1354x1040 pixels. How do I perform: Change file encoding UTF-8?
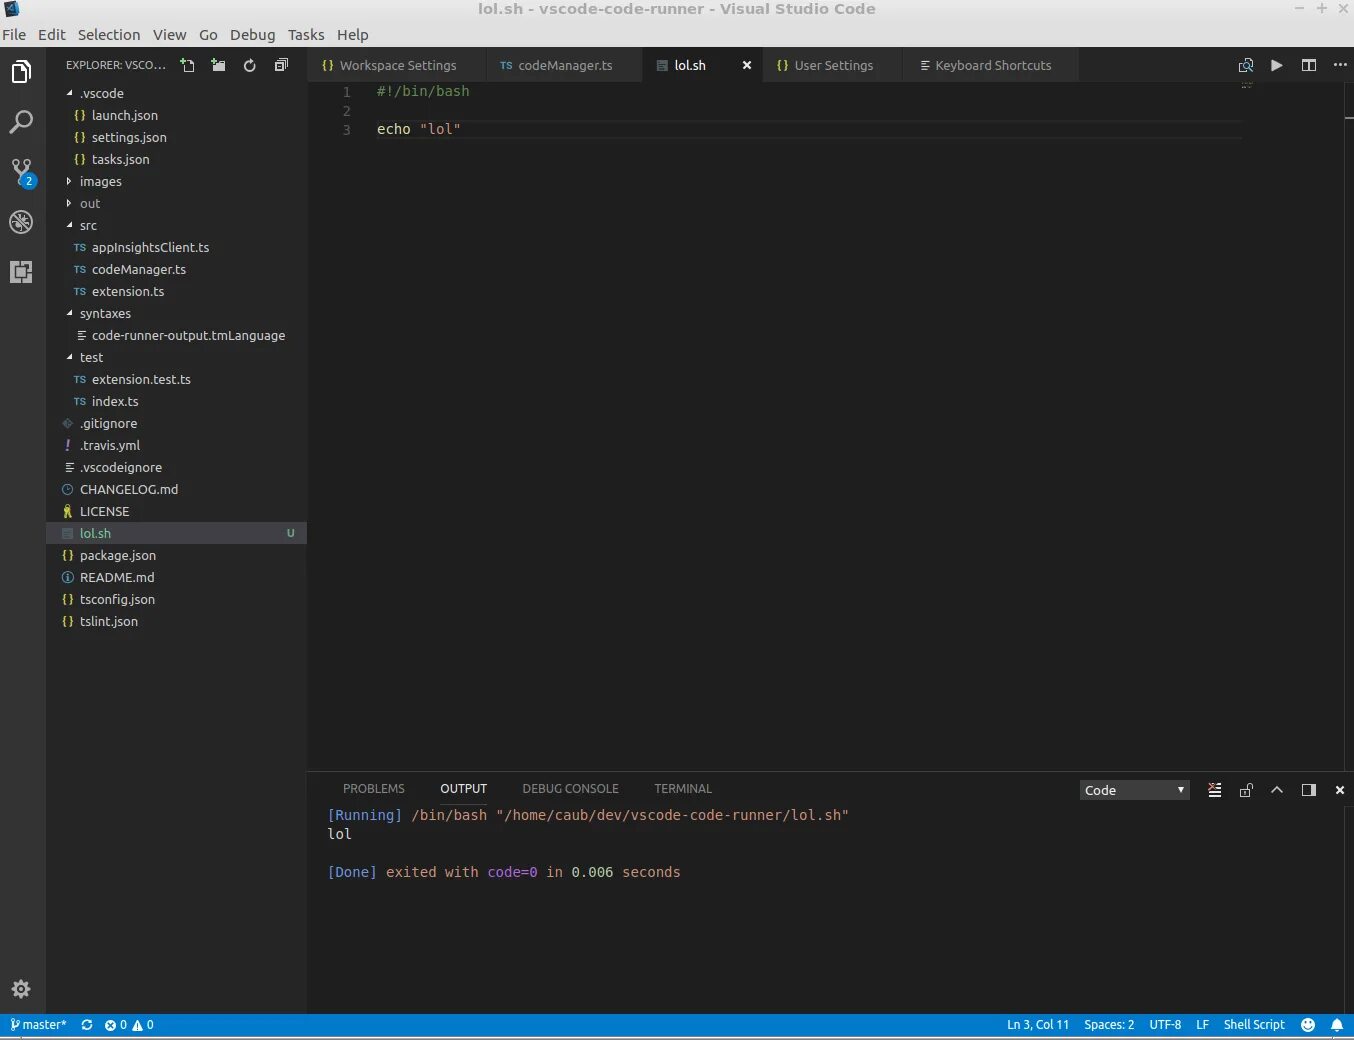(1165, 1025)
